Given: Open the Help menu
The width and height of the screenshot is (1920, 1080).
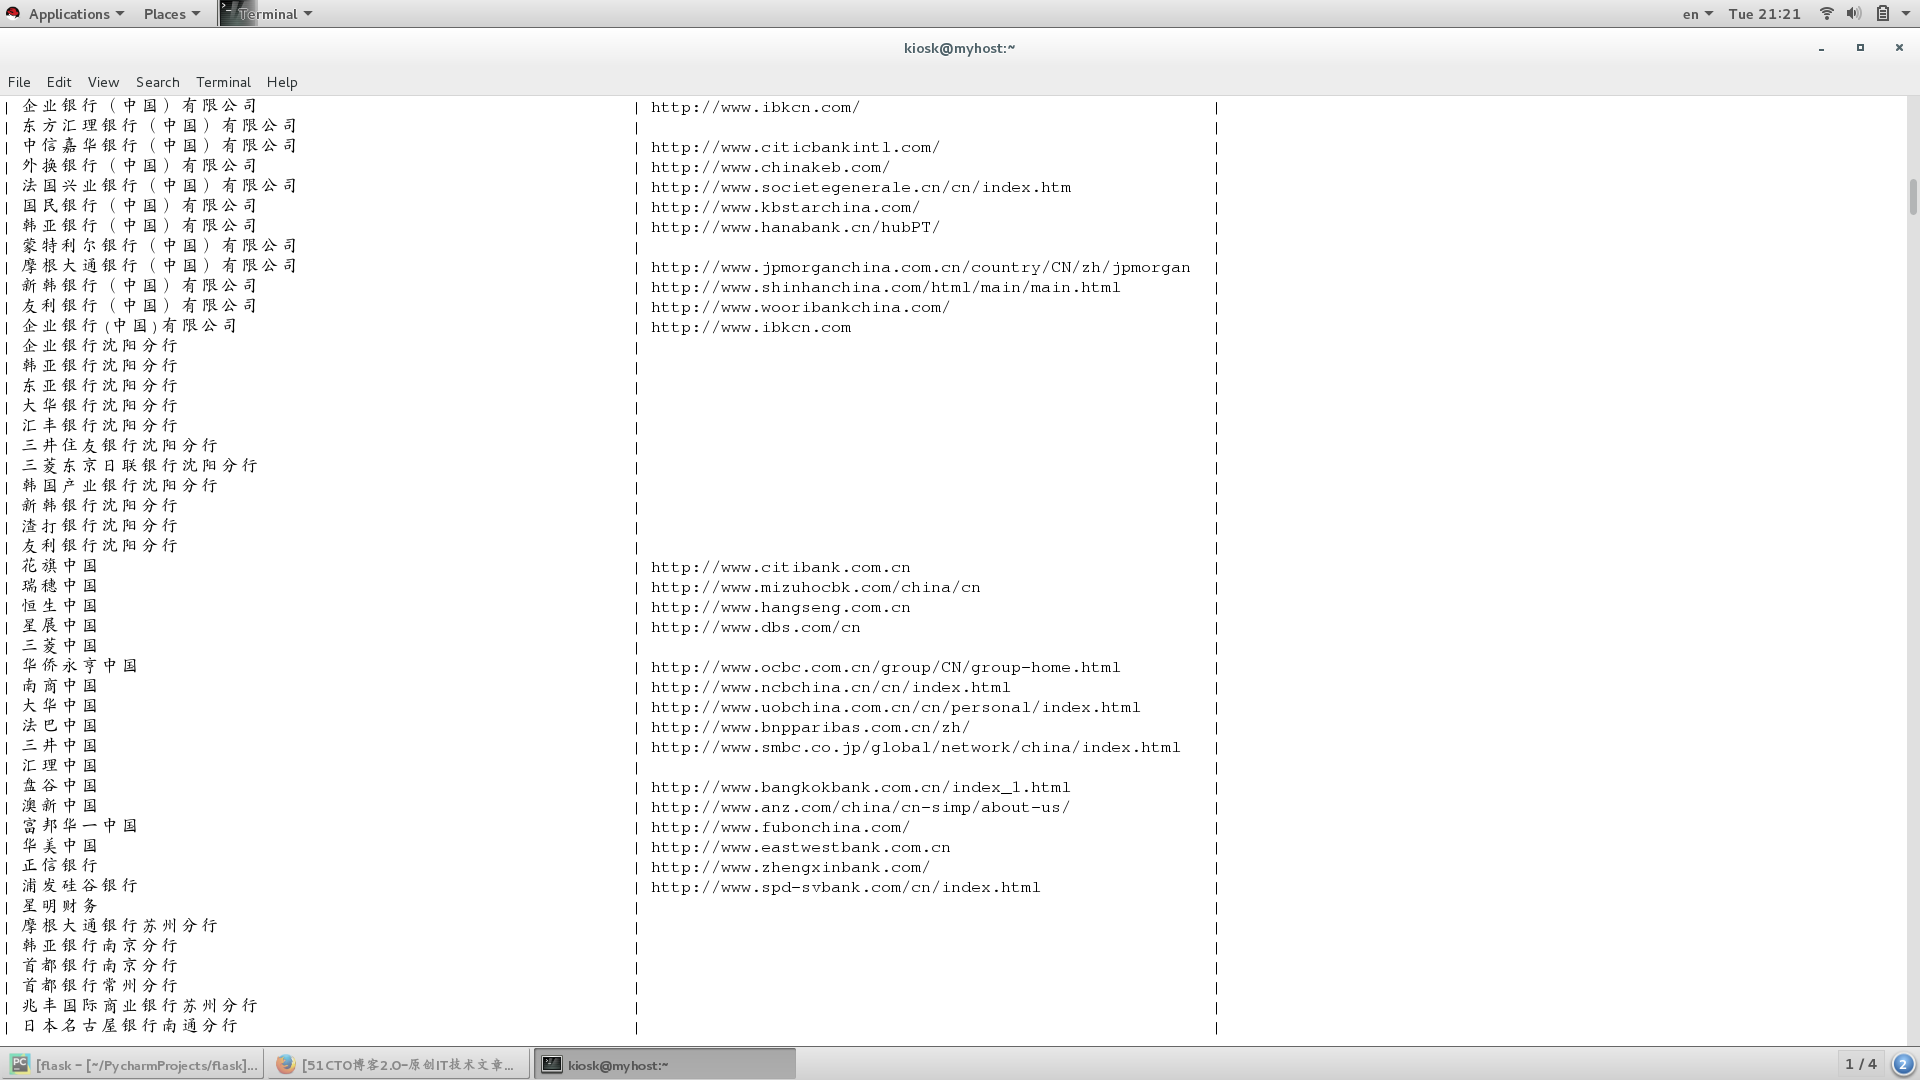Looking at the screenshot, I should coord(282,82).
